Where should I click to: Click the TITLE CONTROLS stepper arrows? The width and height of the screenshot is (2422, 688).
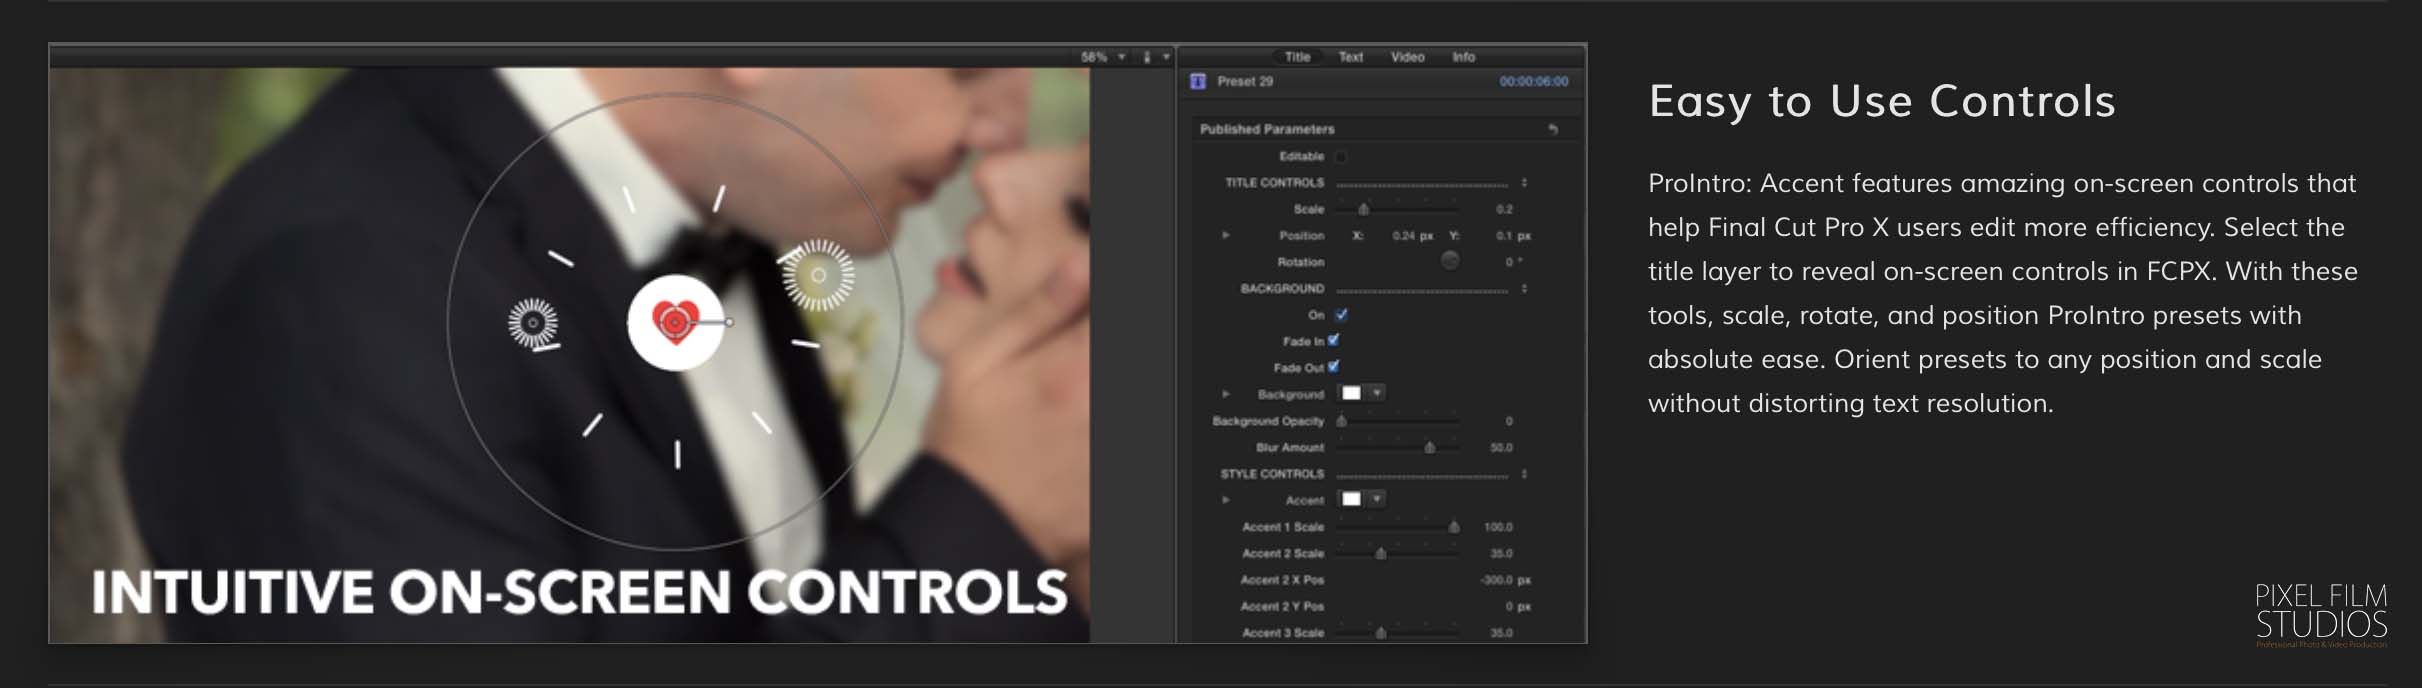pyautogui.click(x=1524, y=183)
